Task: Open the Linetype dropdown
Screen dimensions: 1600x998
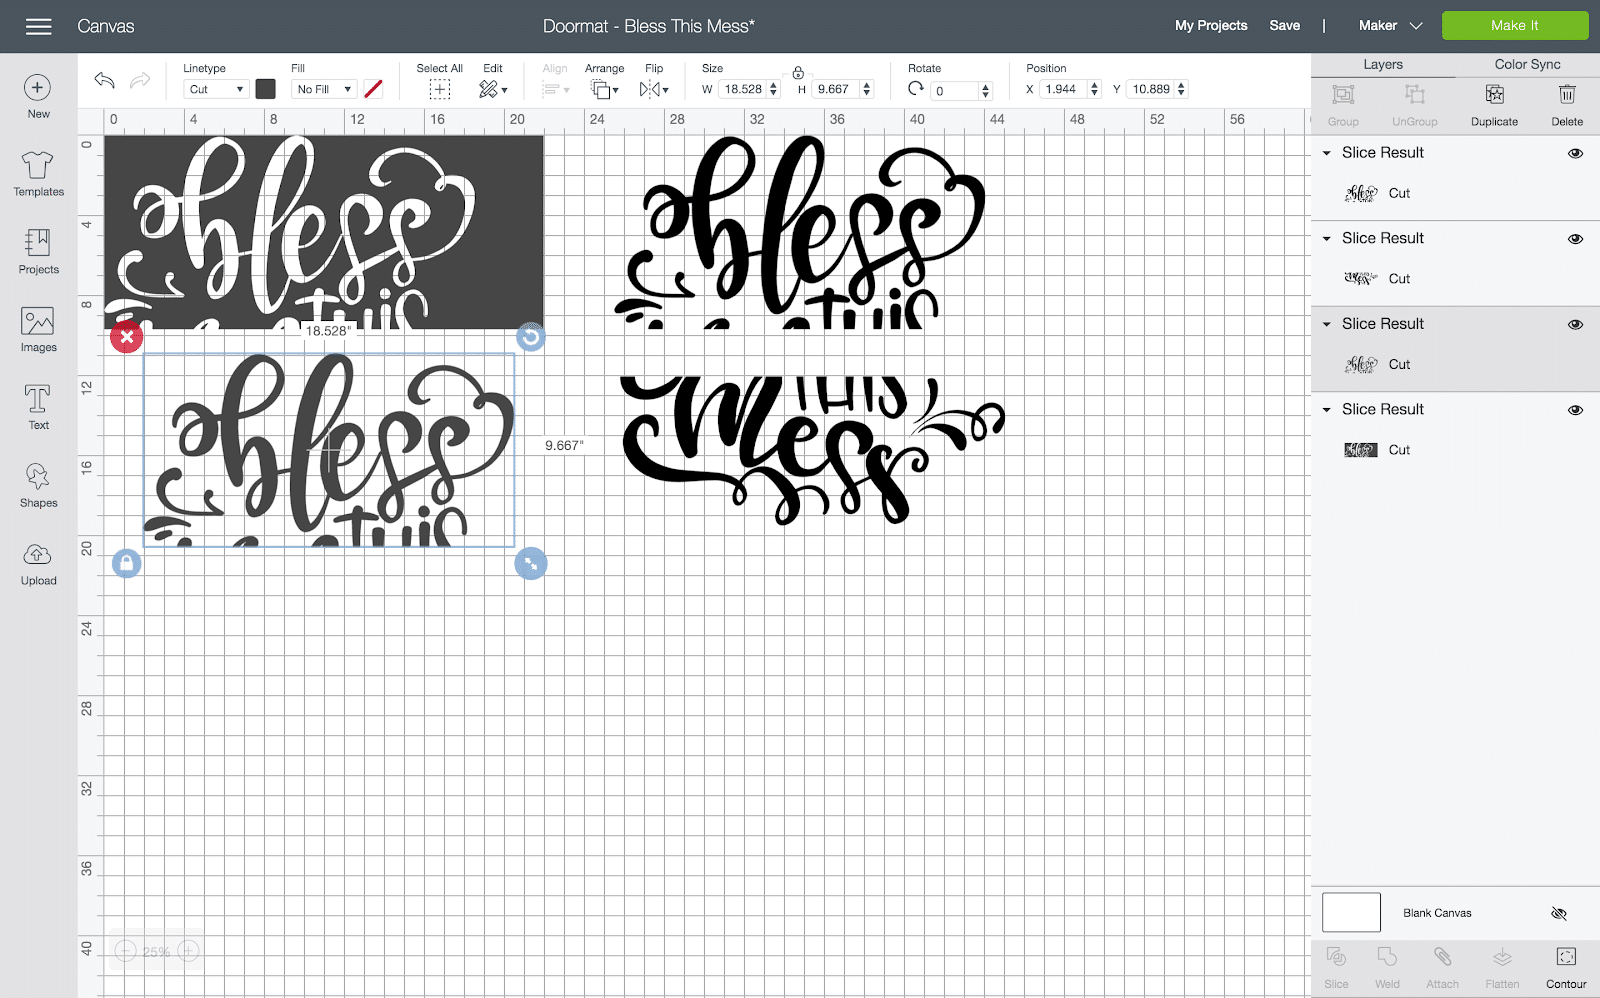Action: (x=216, y=89)
